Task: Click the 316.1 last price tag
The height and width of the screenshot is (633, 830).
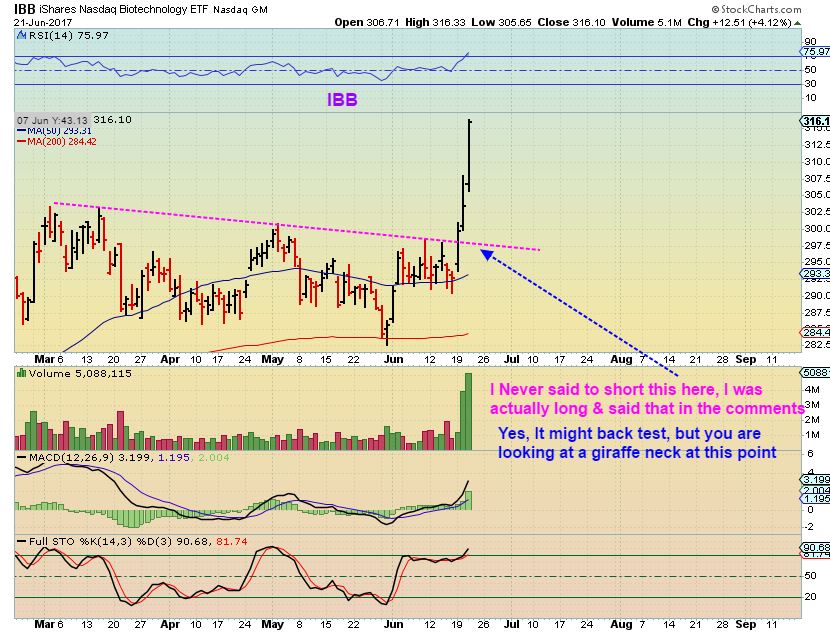Action: (x=816, y=121)
